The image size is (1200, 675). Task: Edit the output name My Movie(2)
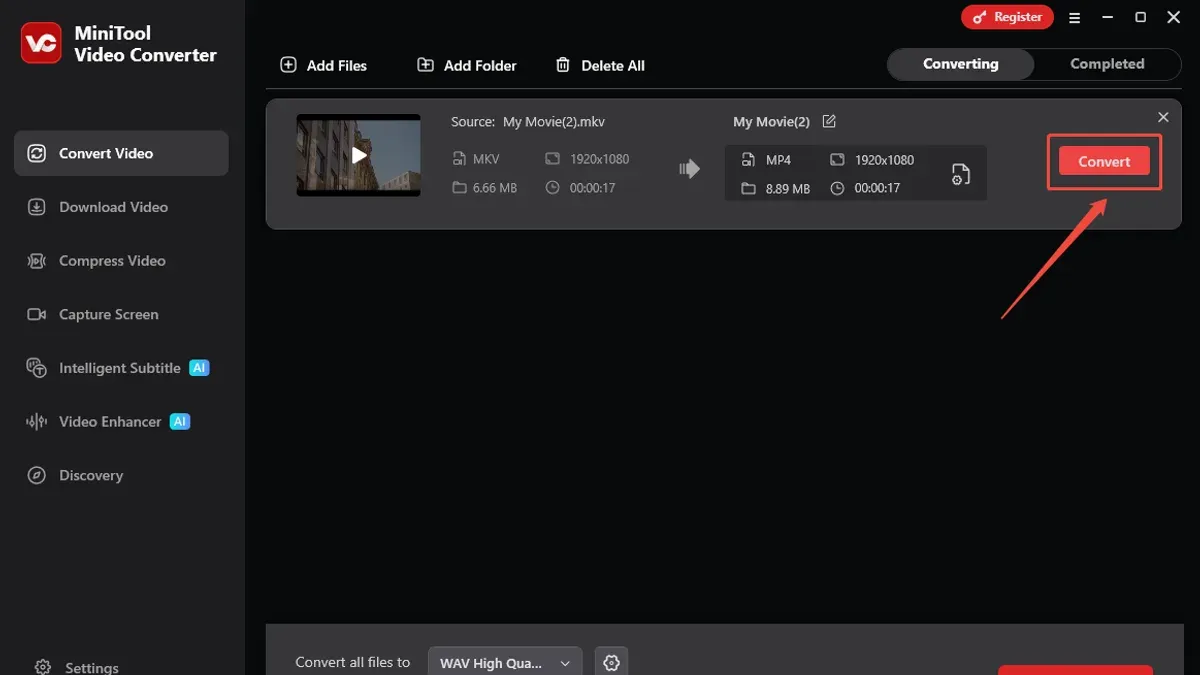coord(829,121)
